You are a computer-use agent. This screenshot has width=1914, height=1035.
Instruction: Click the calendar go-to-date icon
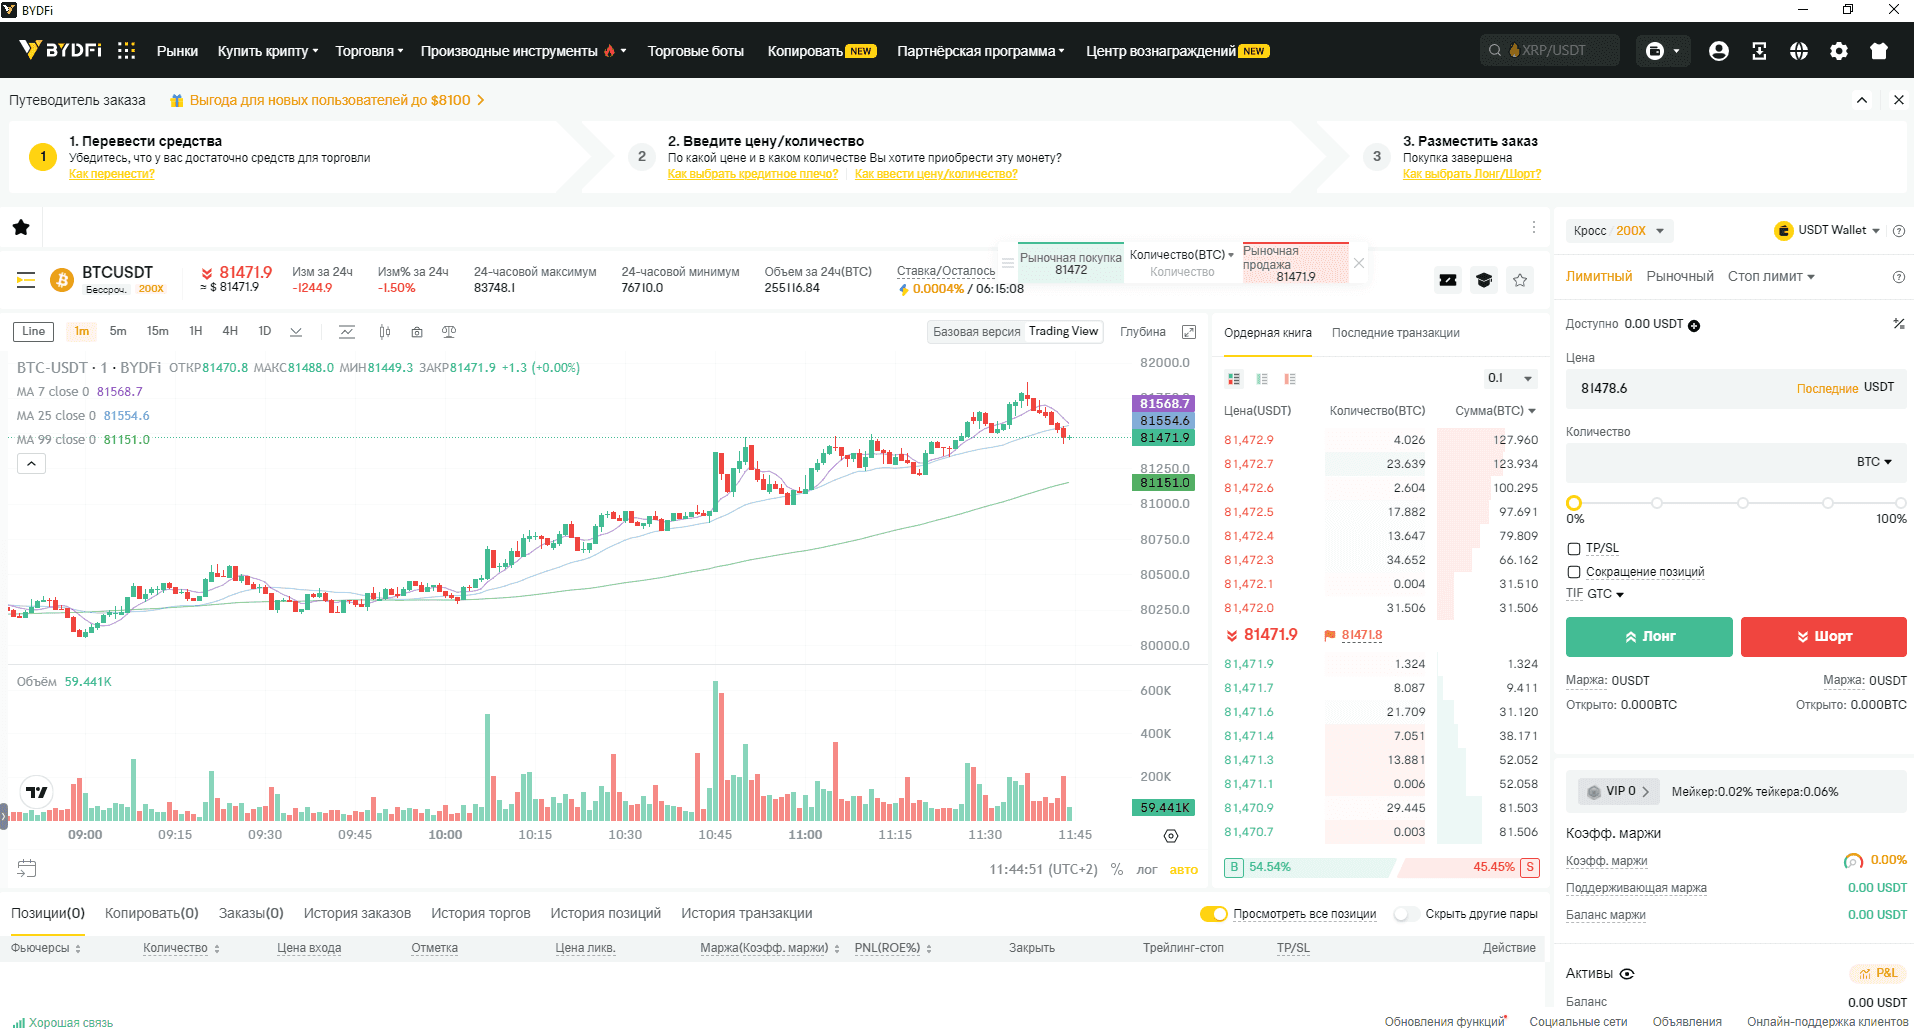tap(27, 868)
